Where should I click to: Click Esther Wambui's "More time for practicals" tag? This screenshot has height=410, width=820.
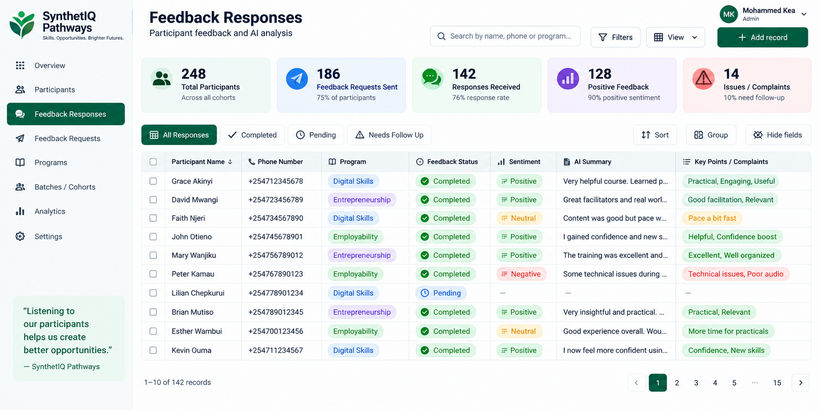pyautogui.click(x=728, y=331)
